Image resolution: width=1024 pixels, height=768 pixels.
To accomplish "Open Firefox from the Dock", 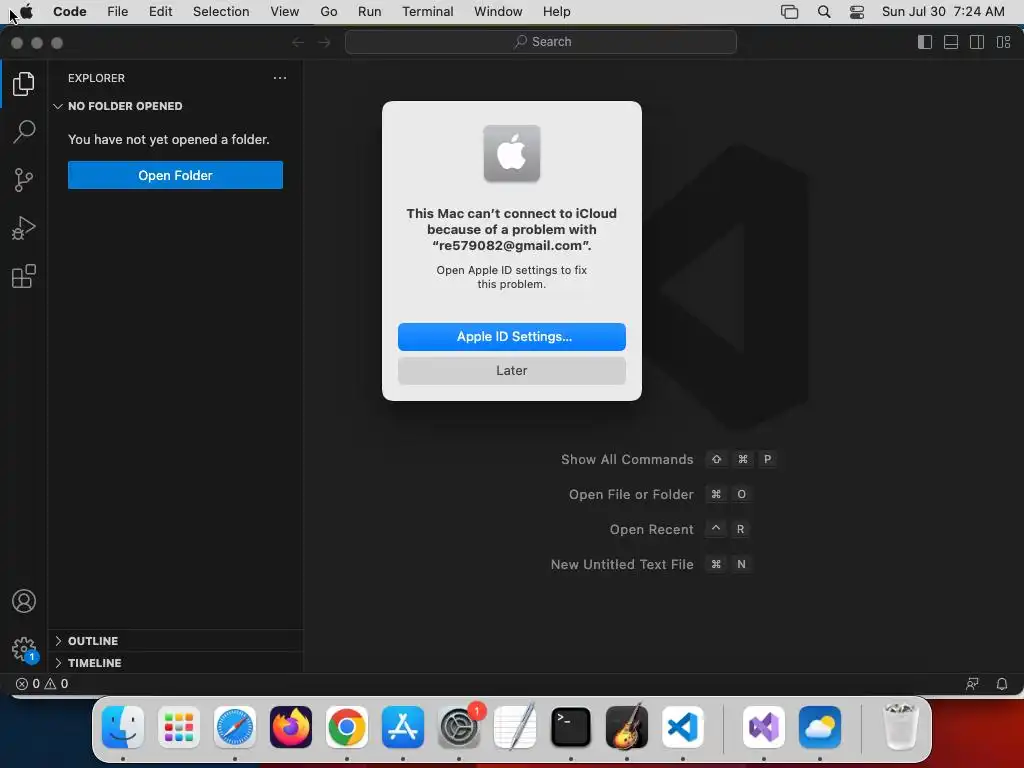I will (x=291, y=727).
